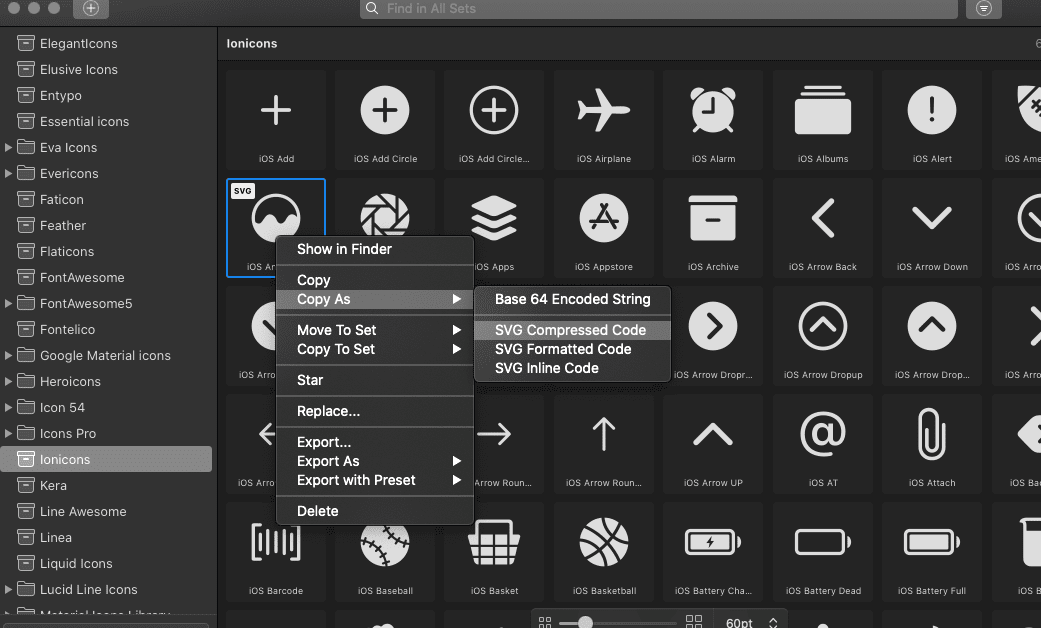
Task: Select the iOS Alarm clock icon
Action: click(713, 119)
